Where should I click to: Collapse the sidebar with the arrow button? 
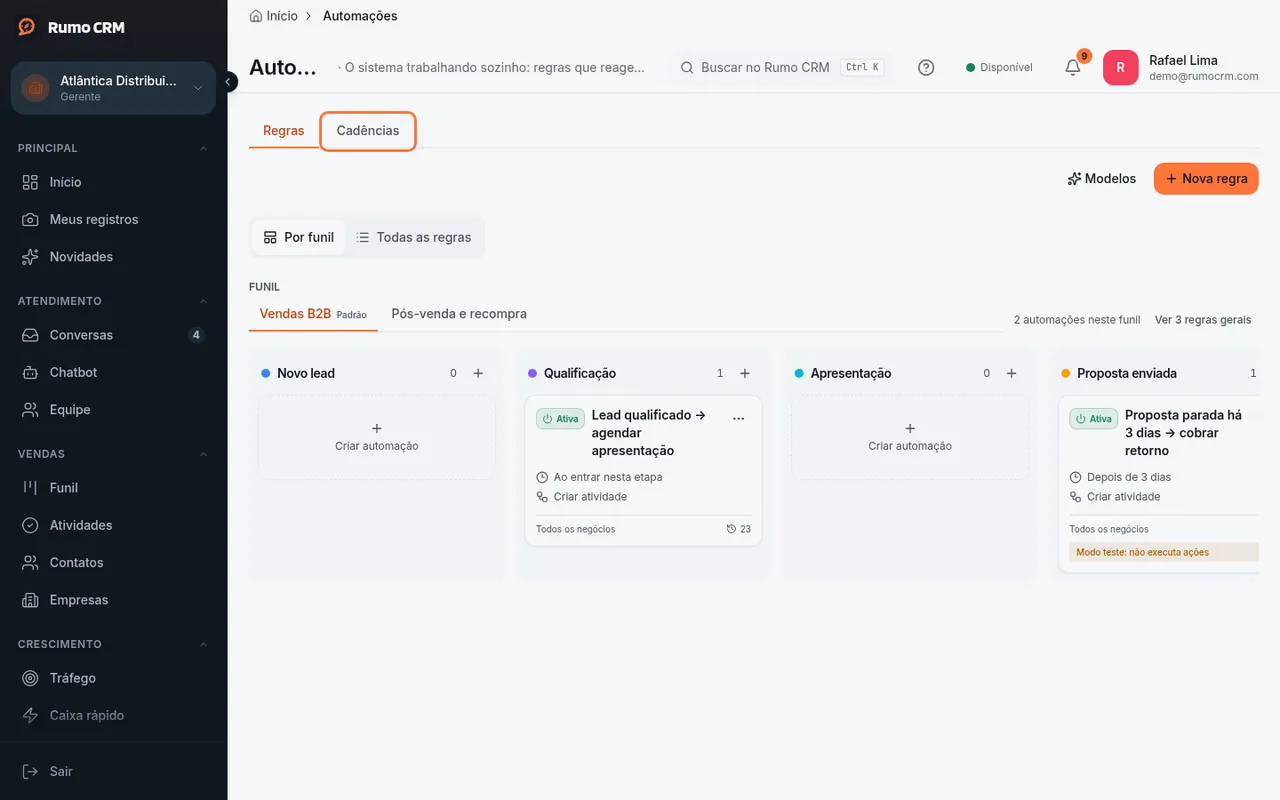pos(227,81)
